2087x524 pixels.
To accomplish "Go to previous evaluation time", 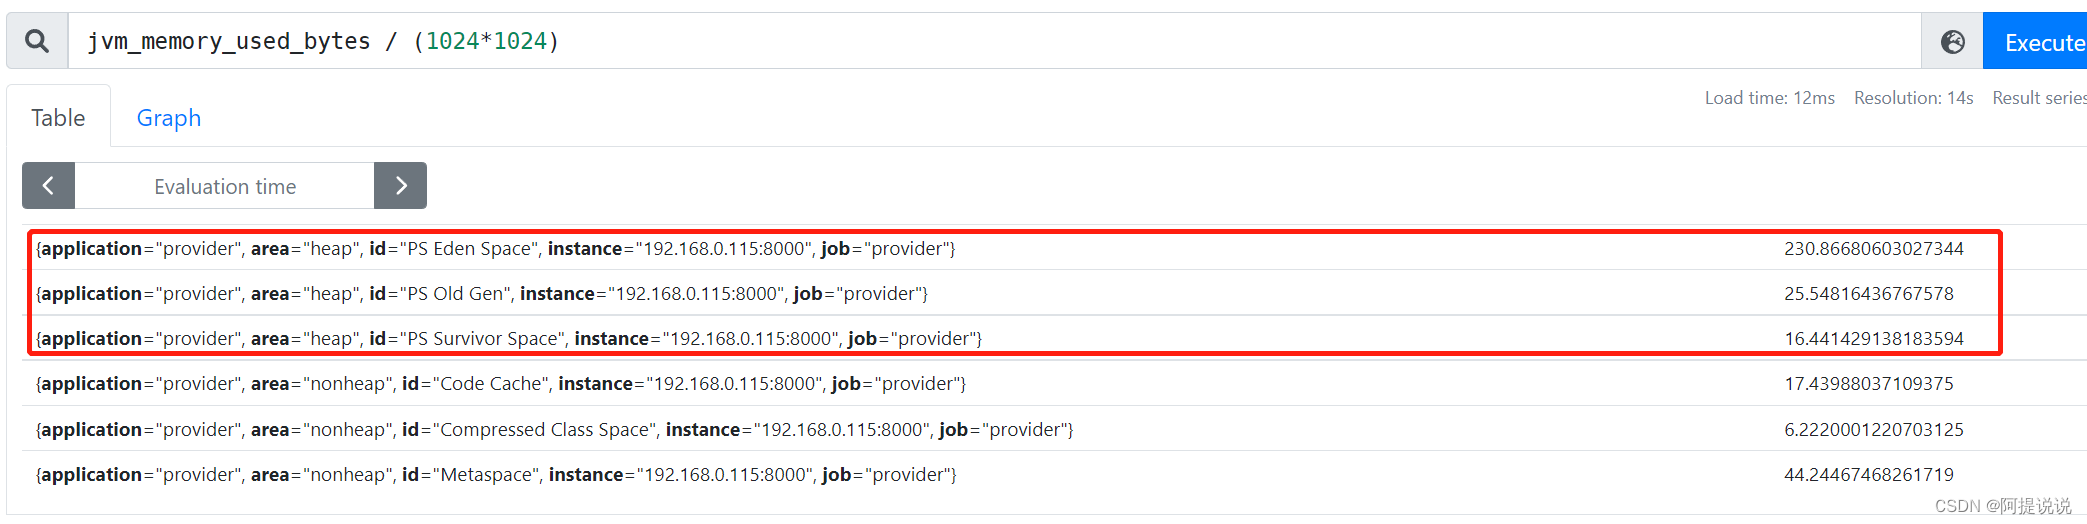I will [48, 186].
